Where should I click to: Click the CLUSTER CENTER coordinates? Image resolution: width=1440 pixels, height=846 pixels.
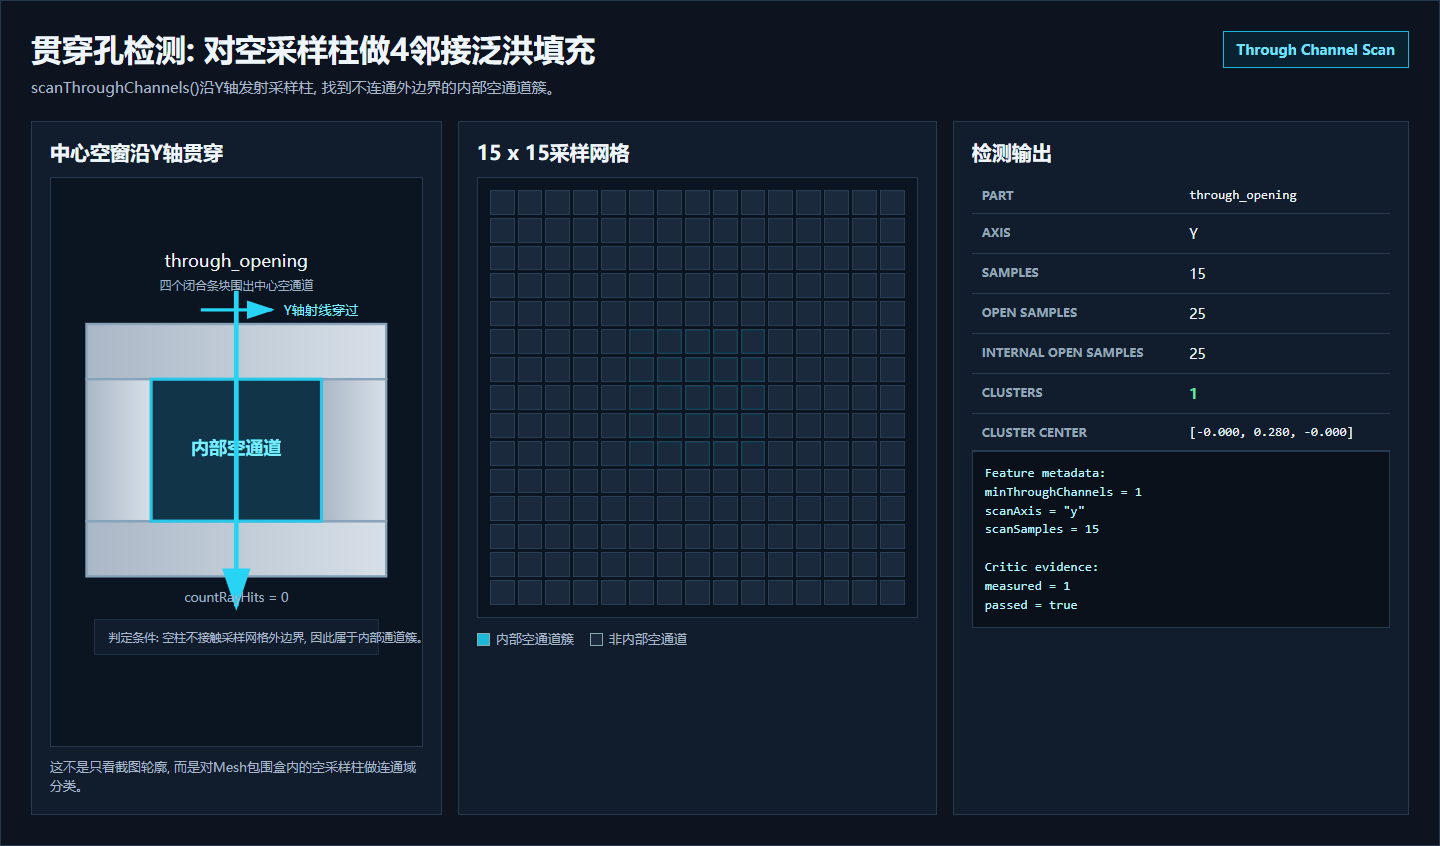(x=1271, y=433)
